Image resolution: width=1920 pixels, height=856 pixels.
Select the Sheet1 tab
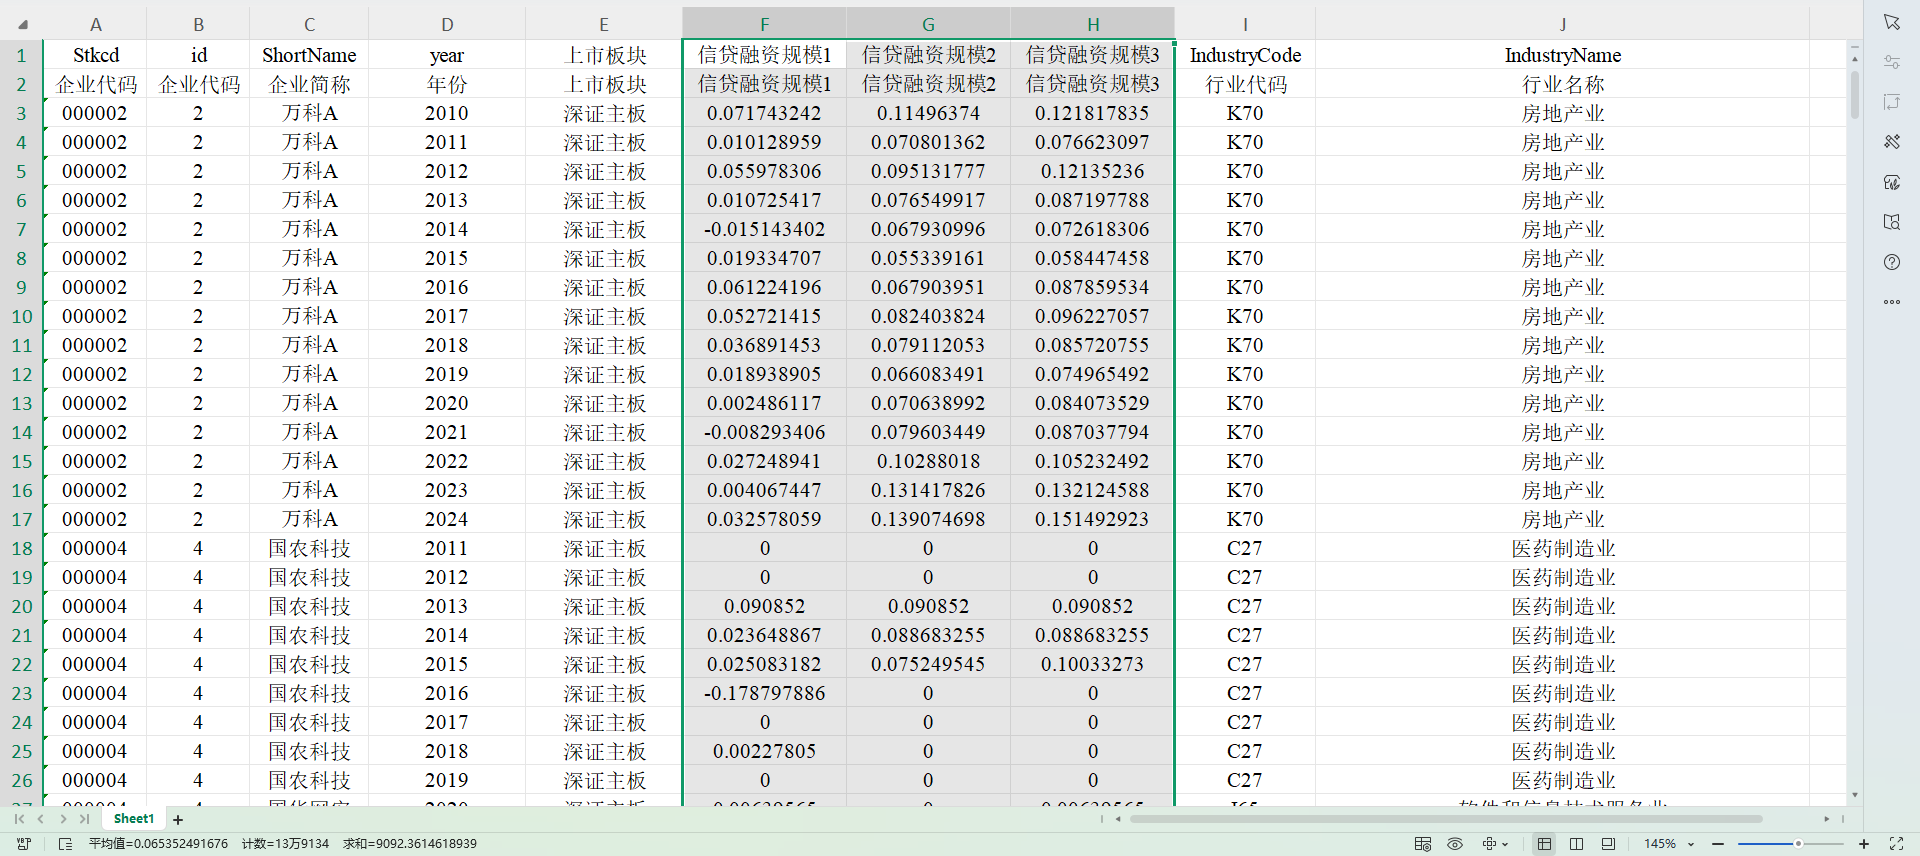(x=134, y=819)
